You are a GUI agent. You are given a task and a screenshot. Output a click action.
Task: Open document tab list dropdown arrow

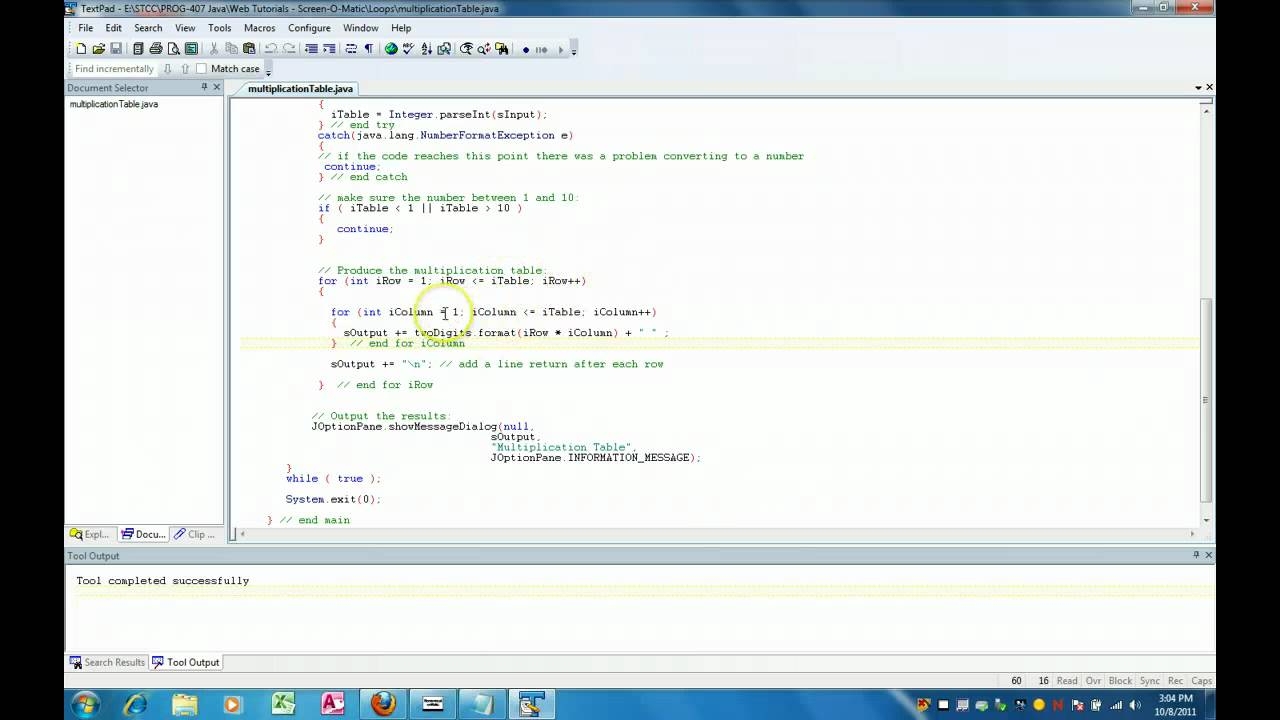click(1198, 88)
